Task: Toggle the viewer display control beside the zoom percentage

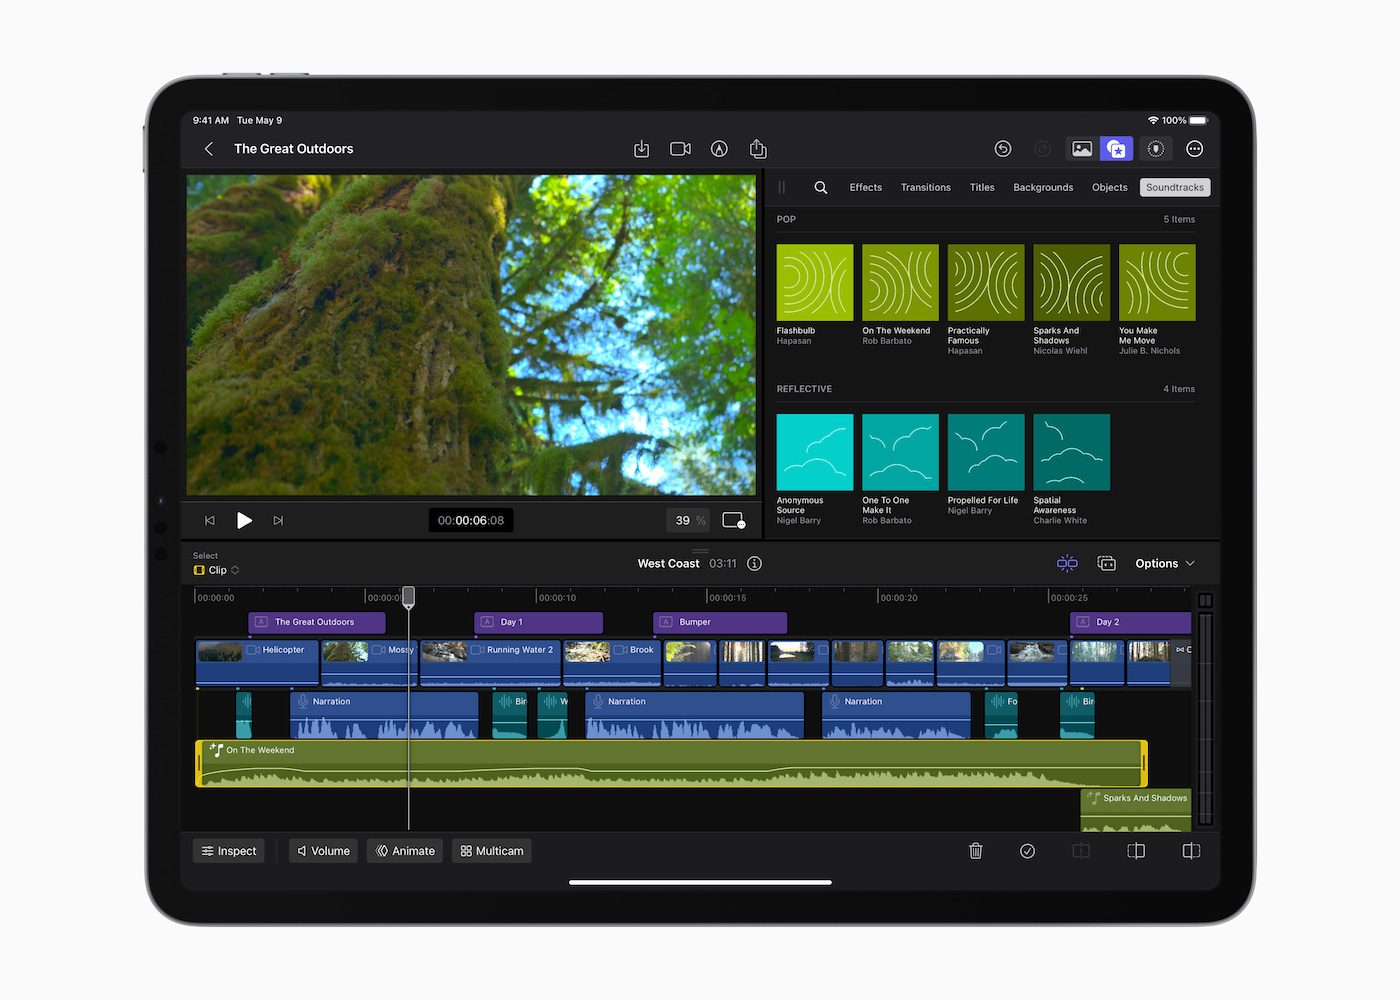Action: coord(733,520)
